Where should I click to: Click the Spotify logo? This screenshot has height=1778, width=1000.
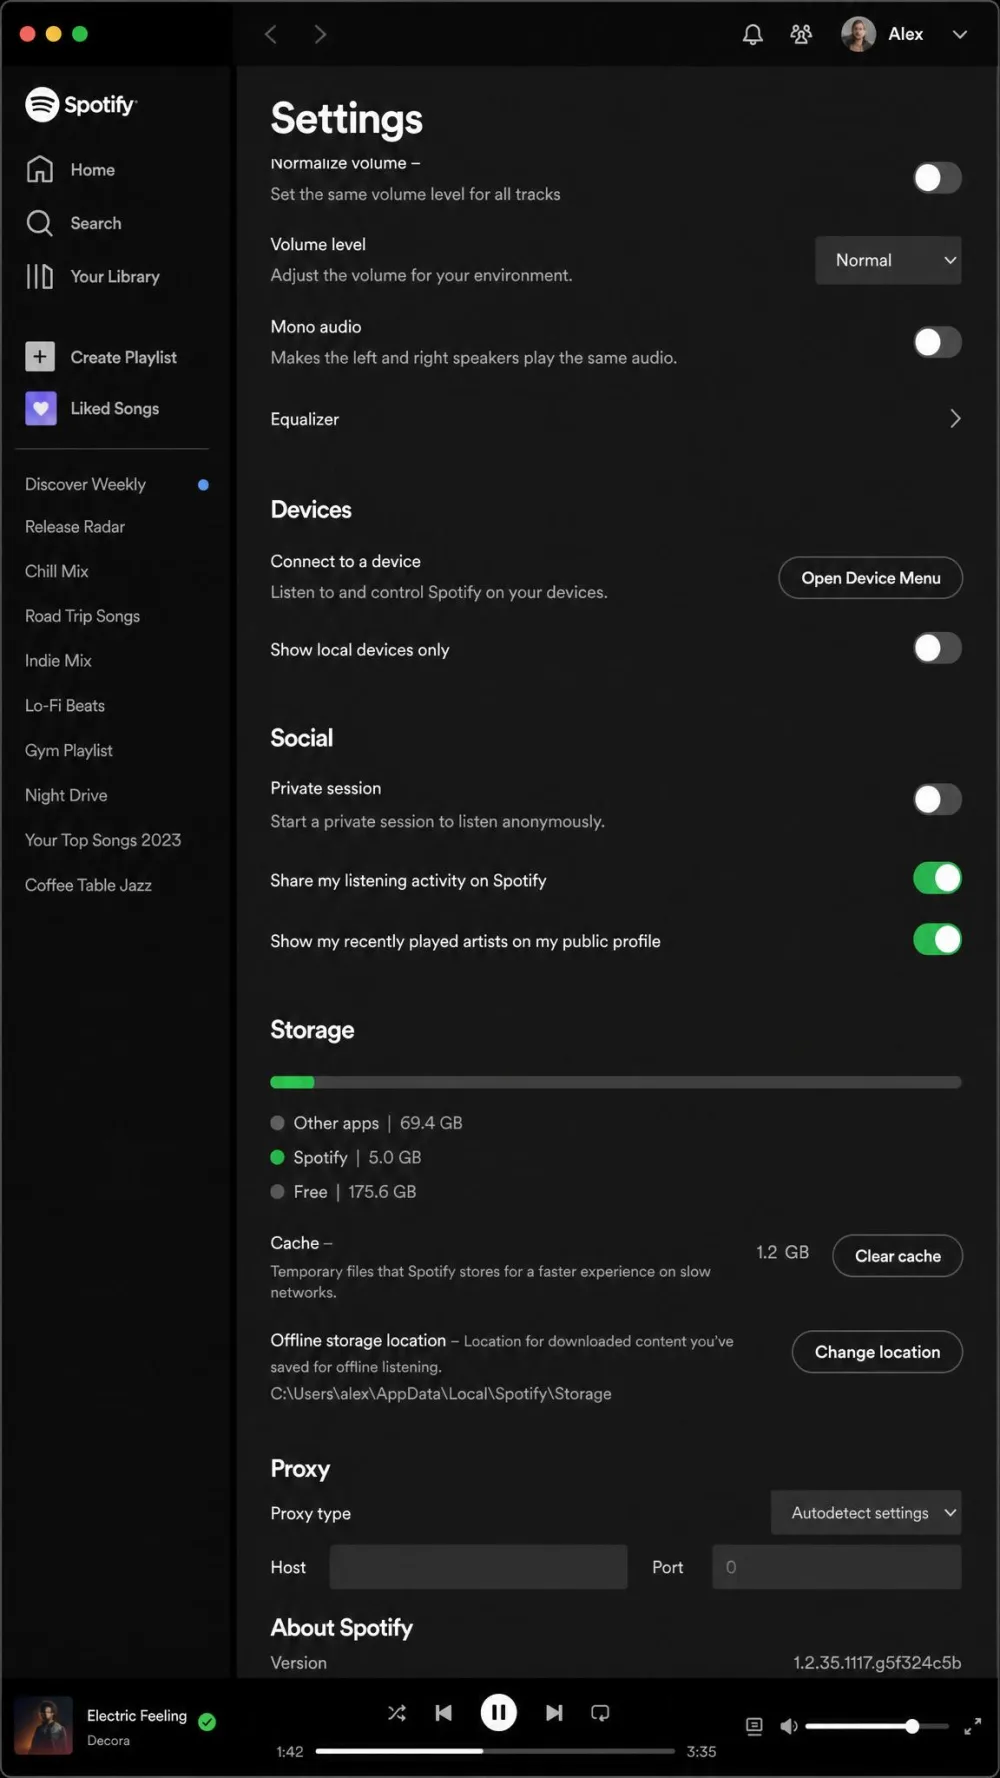click(81, 104)
